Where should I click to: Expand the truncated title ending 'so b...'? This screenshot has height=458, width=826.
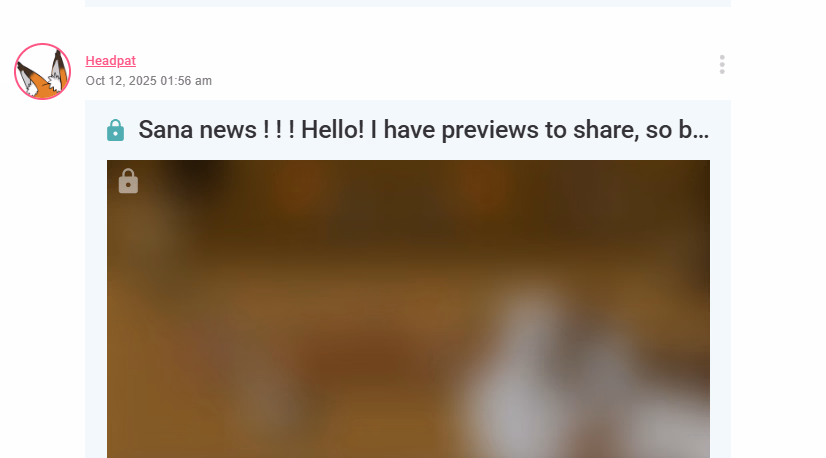pos(424,130)
